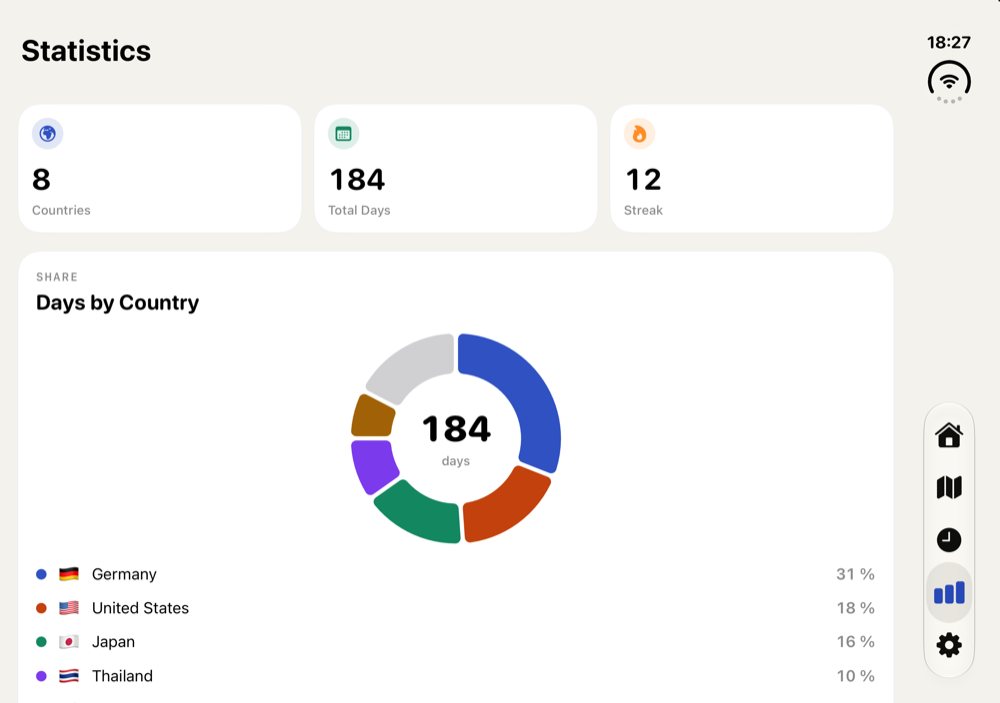
Task: Click the Thailand flag icon
Action: point(69,676)
